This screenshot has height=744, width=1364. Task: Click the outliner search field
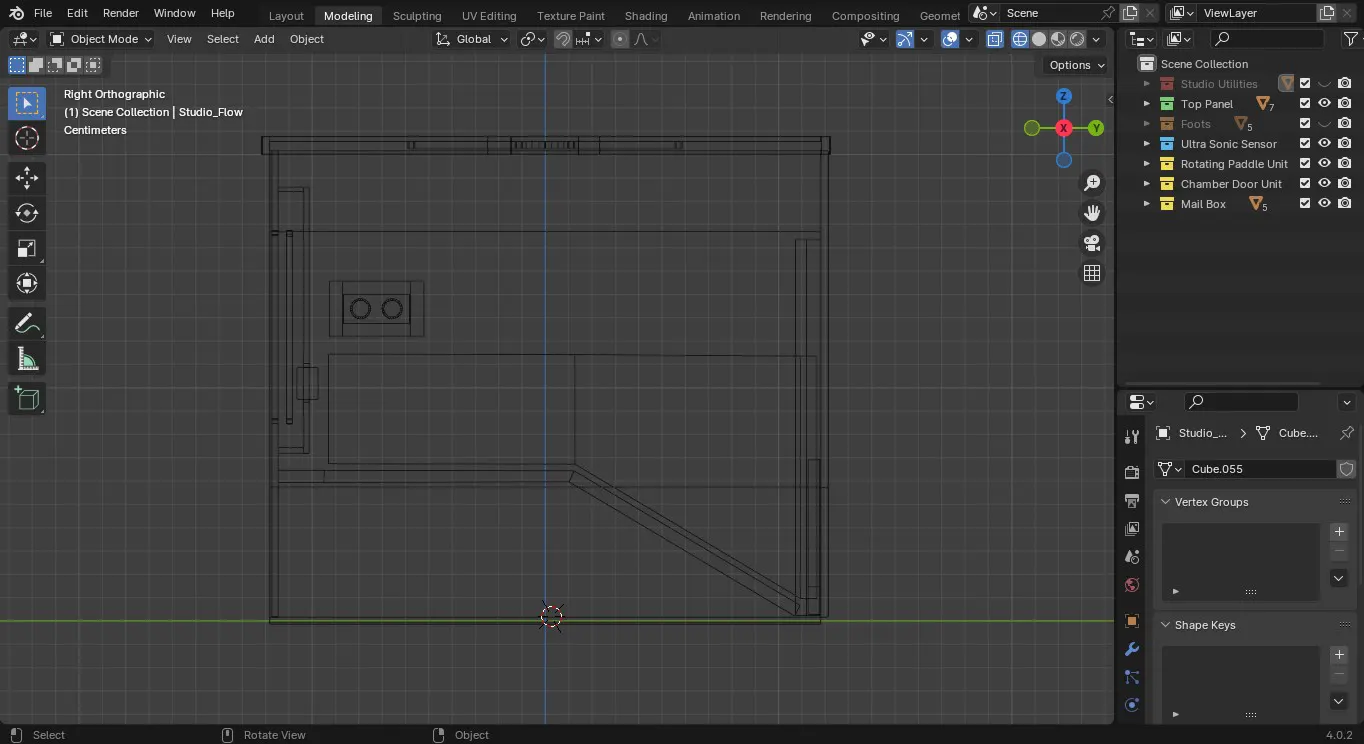click(x=1266, y=39)
